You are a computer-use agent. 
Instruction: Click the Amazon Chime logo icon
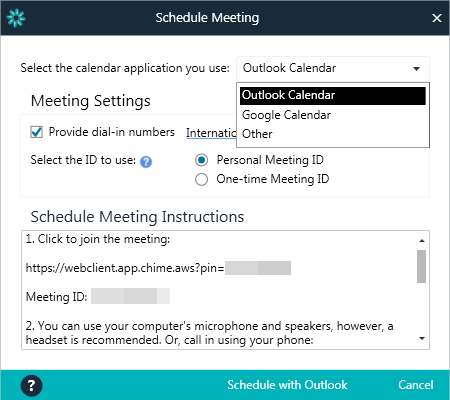[x=16, y=18]
